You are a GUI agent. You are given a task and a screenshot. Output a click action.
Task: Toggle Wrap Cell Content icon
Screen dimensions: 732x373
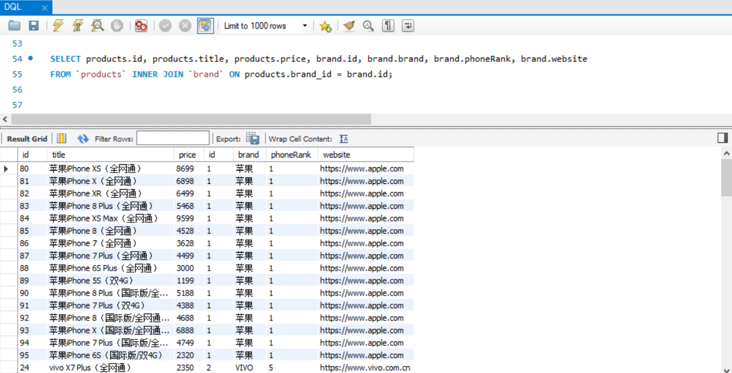[344, 139]
